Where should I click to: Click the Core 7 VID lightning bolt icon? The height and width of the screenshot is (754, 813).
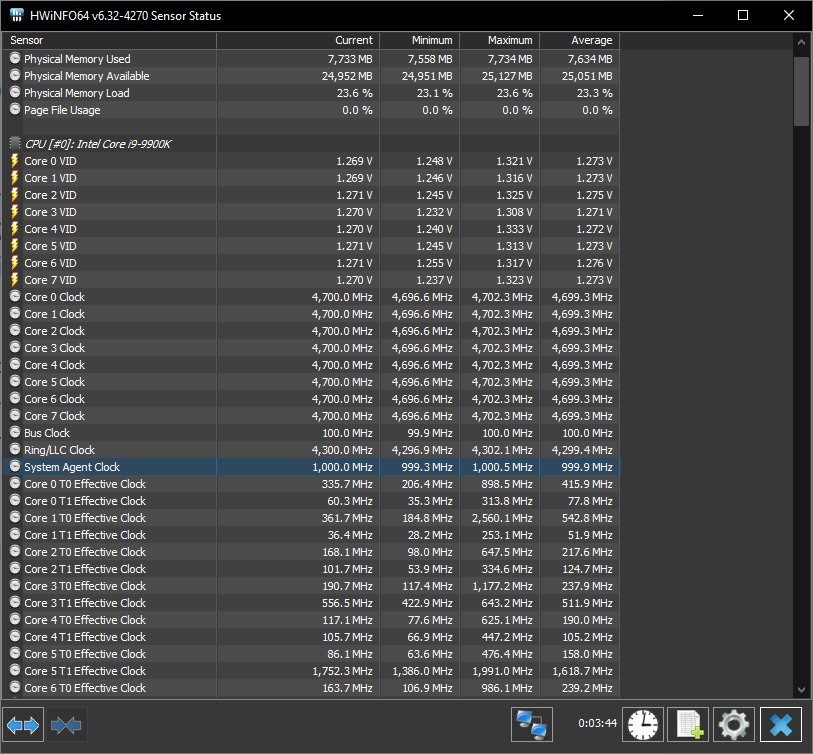tap(15, 280)
